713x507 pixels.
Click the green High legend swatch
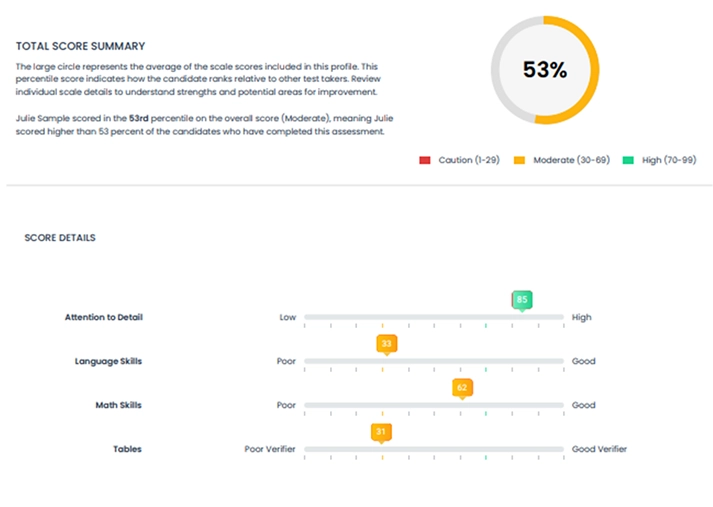coord(626,160)
